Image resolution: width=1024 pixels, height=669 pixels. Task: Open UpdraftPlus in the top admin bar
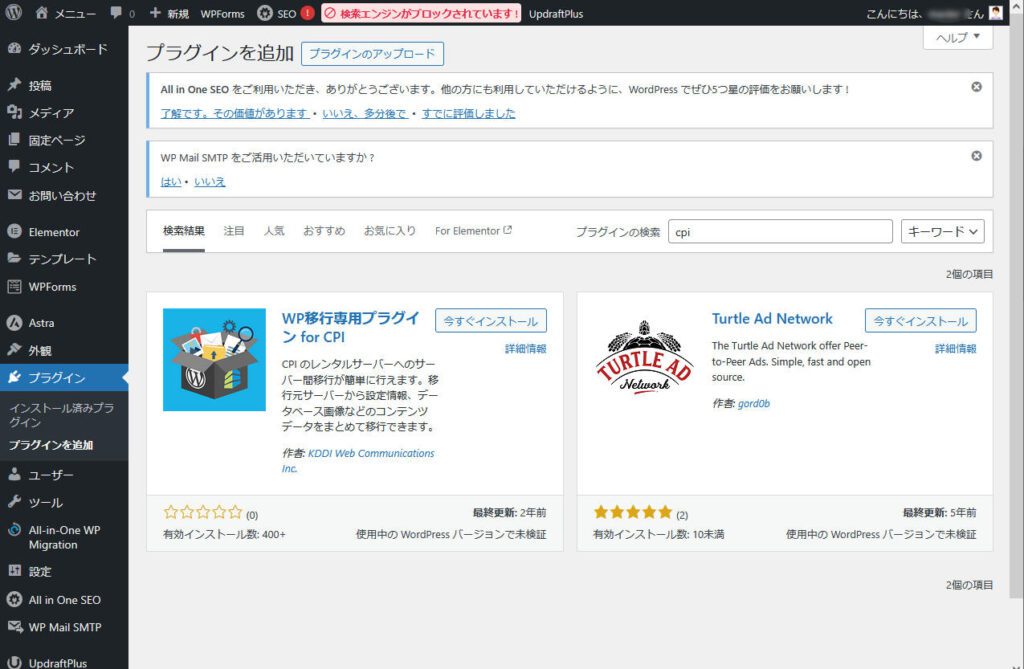point(556,13)
